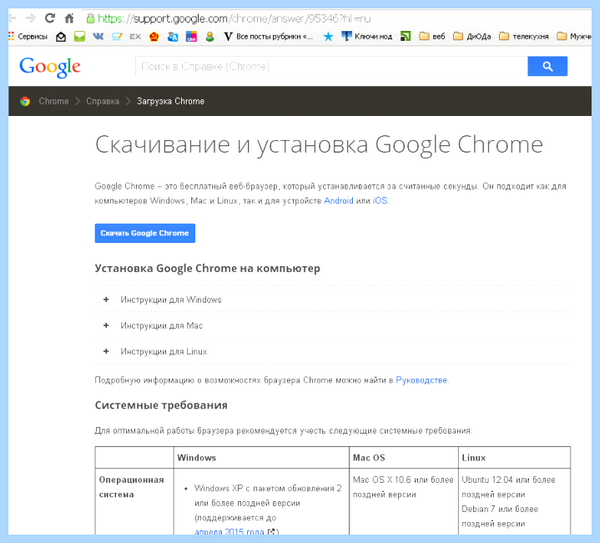The height and width of the screenshot is (543, 600).
Task: Click the 'Операционная система' row label
Action: (x=131, y=487)
